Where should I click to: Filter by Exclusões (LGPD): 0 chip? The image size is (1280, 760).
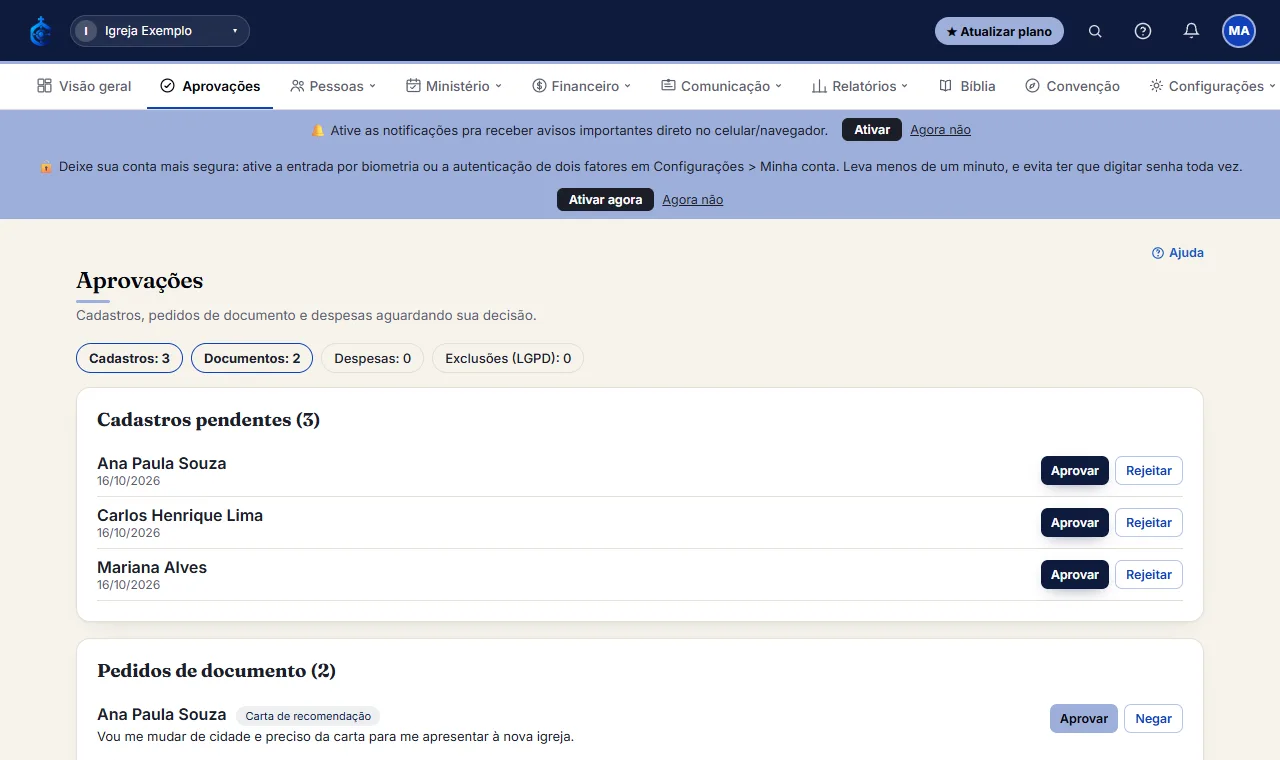click(508, 358)
